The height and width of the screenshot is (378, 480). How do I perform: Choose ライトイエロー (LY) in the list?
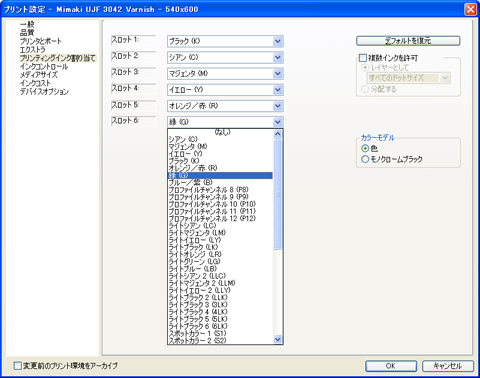[220, 240]
